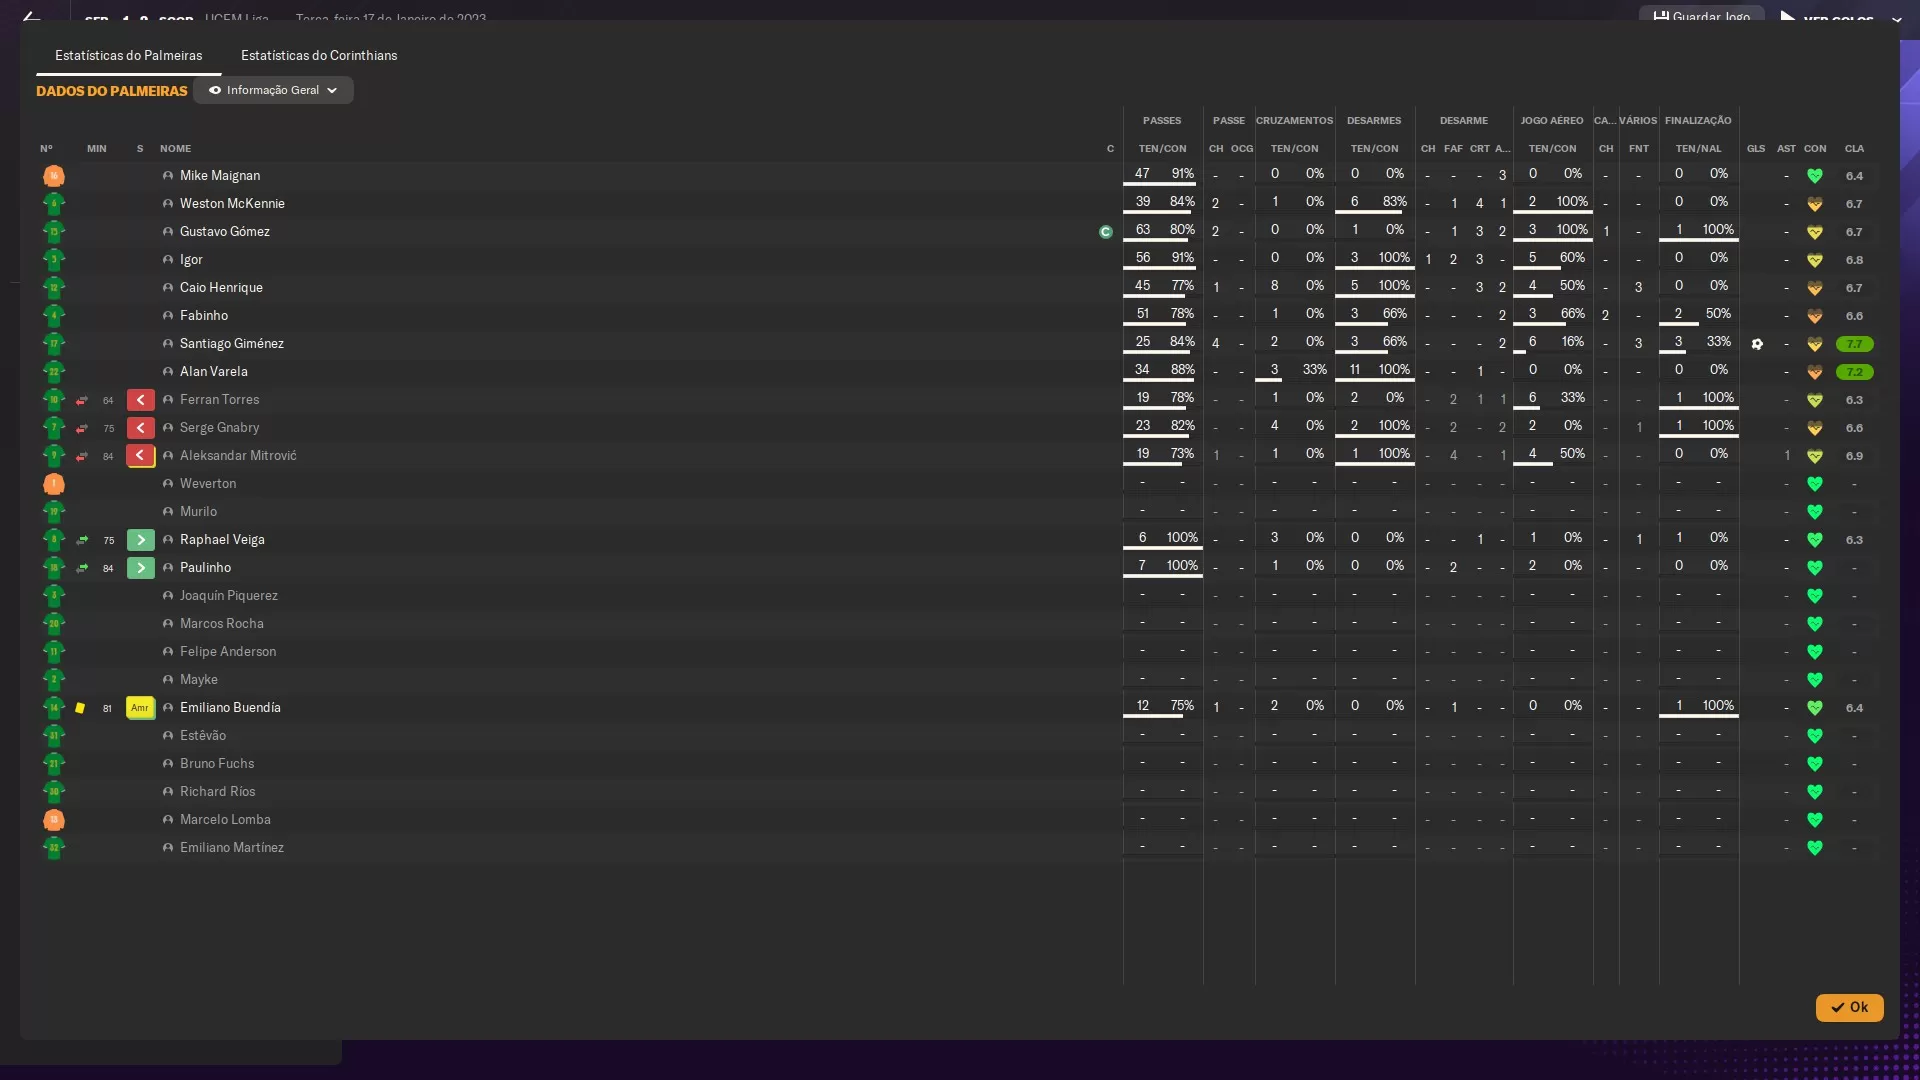Sort by the MIN column header
Image resolution: width=1920 pixels, height=1080 pixels.
coord(96,149)
